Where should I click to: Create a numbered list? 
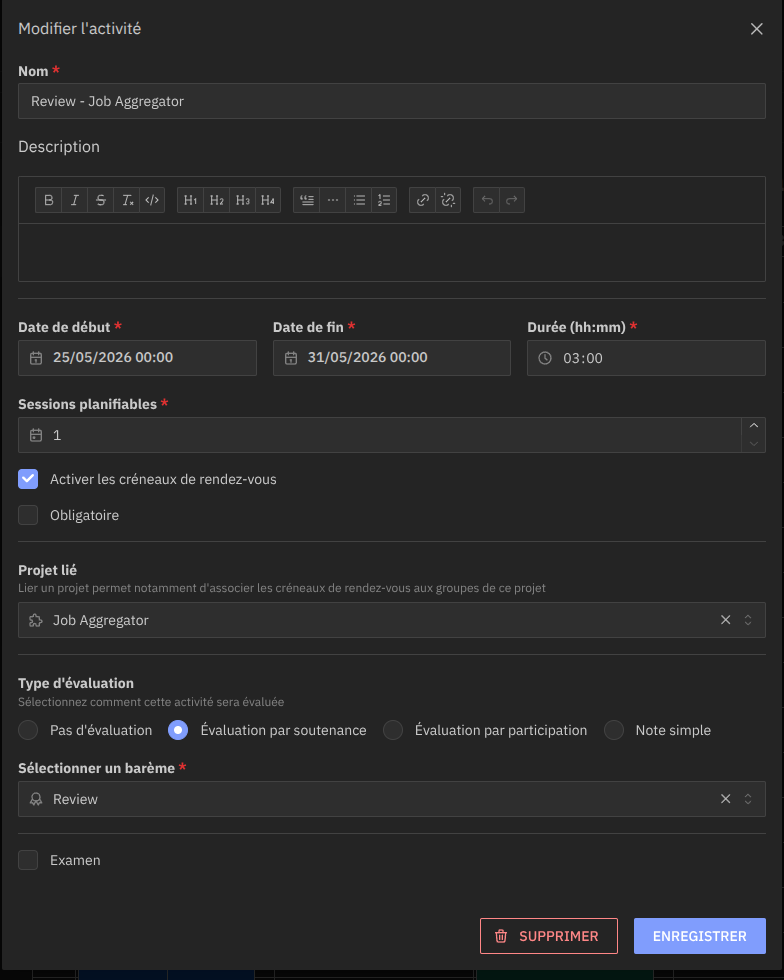coord(384,200)
